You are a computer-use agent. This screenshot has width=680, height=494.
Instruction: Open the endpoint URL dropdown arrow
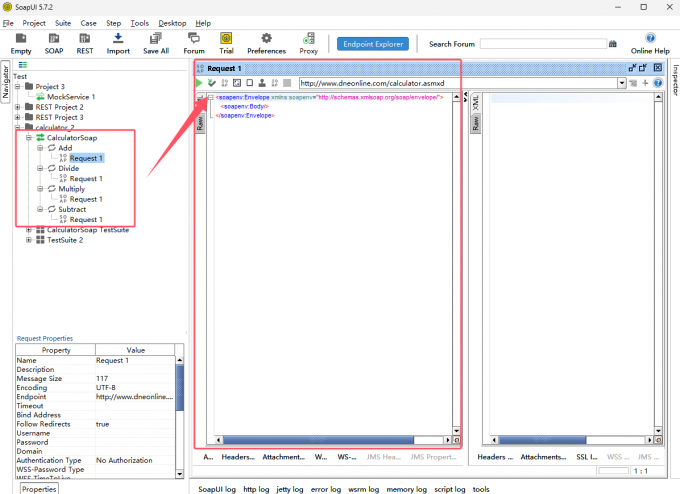622,83
